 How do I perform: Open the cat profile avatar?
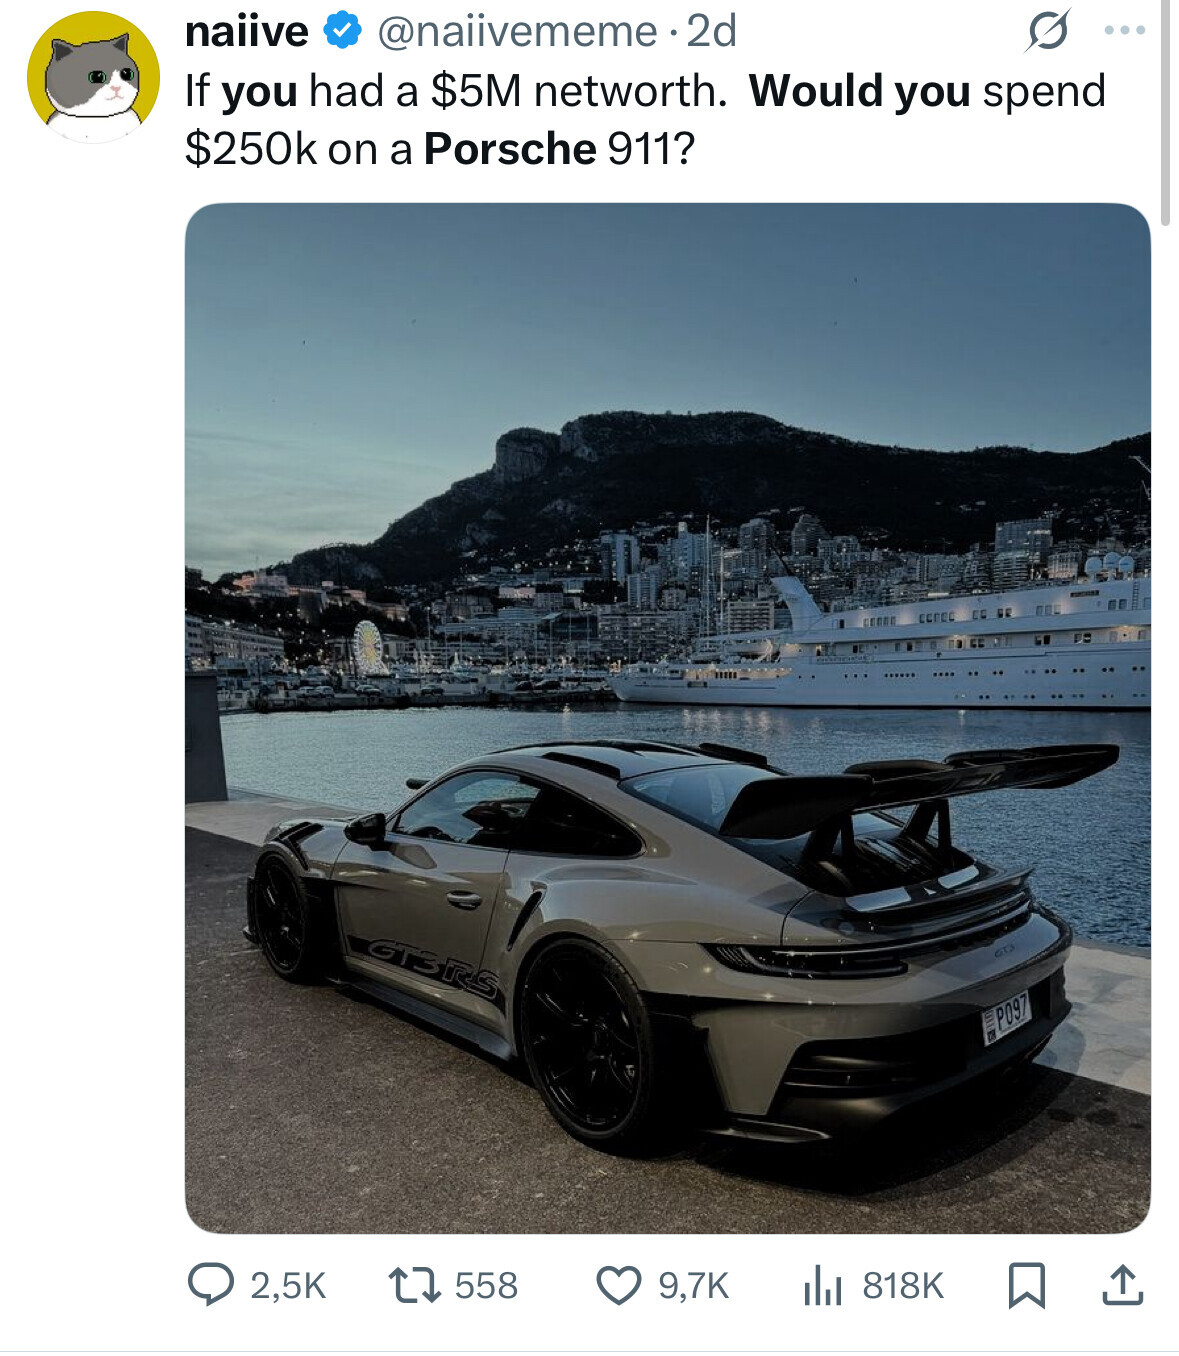click(x=93, y=77)
